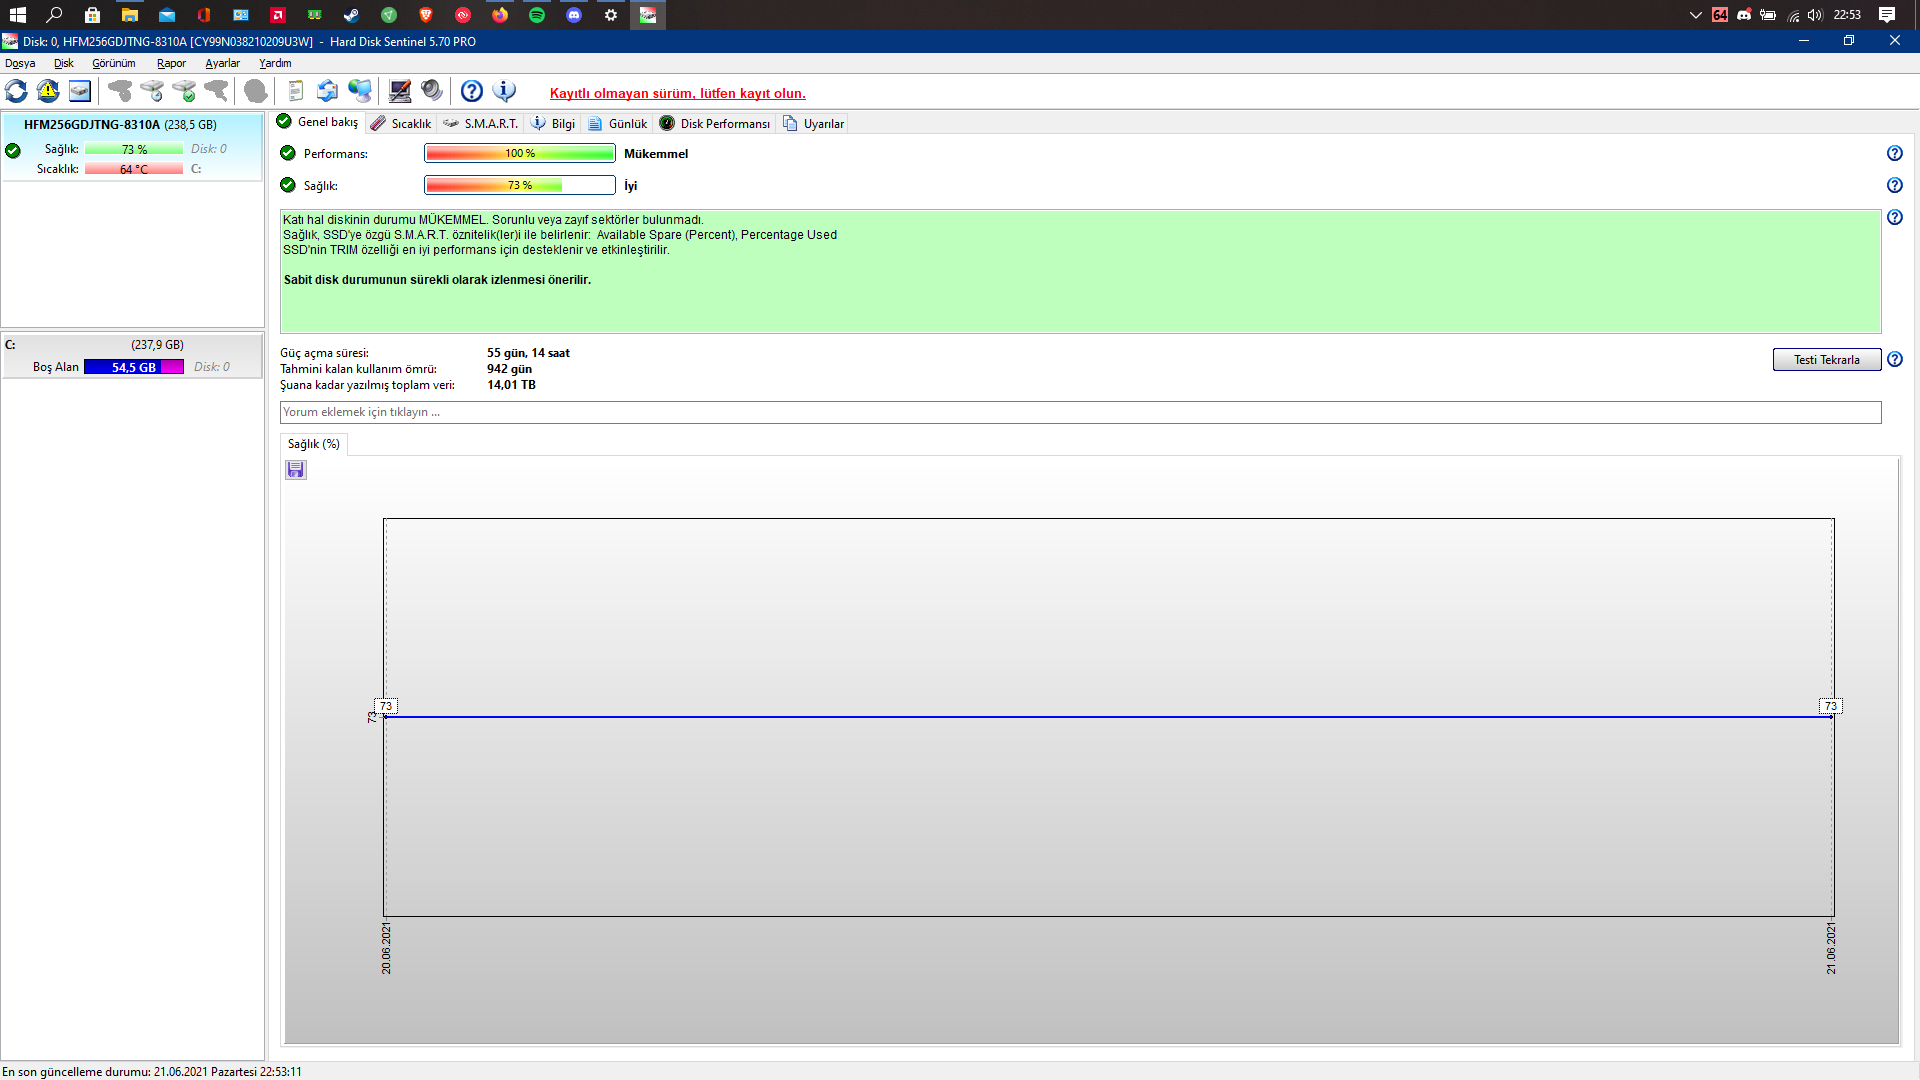Open the report notepad icon
This screenshot has height=1080, width=1920.
point(295,91)
